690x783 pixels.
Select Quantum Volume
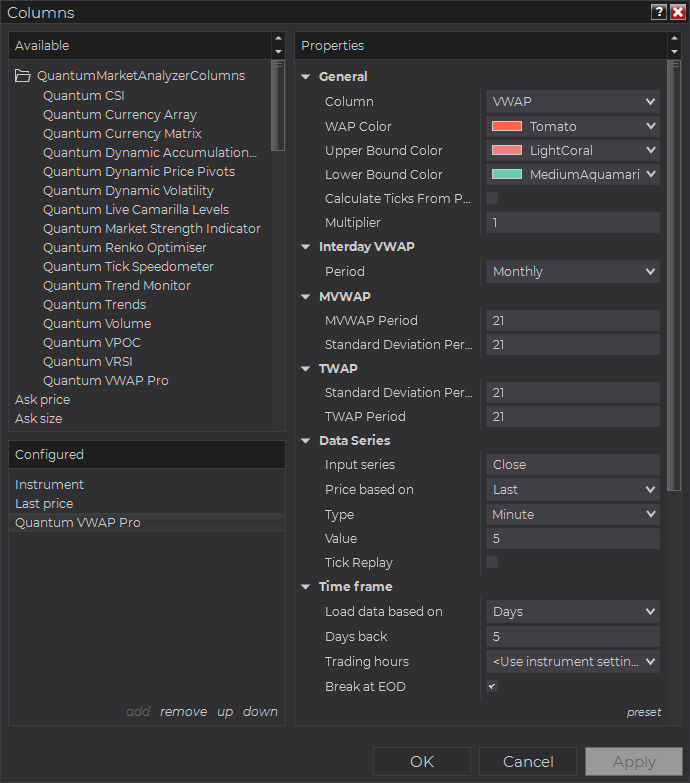pos(97,324)
